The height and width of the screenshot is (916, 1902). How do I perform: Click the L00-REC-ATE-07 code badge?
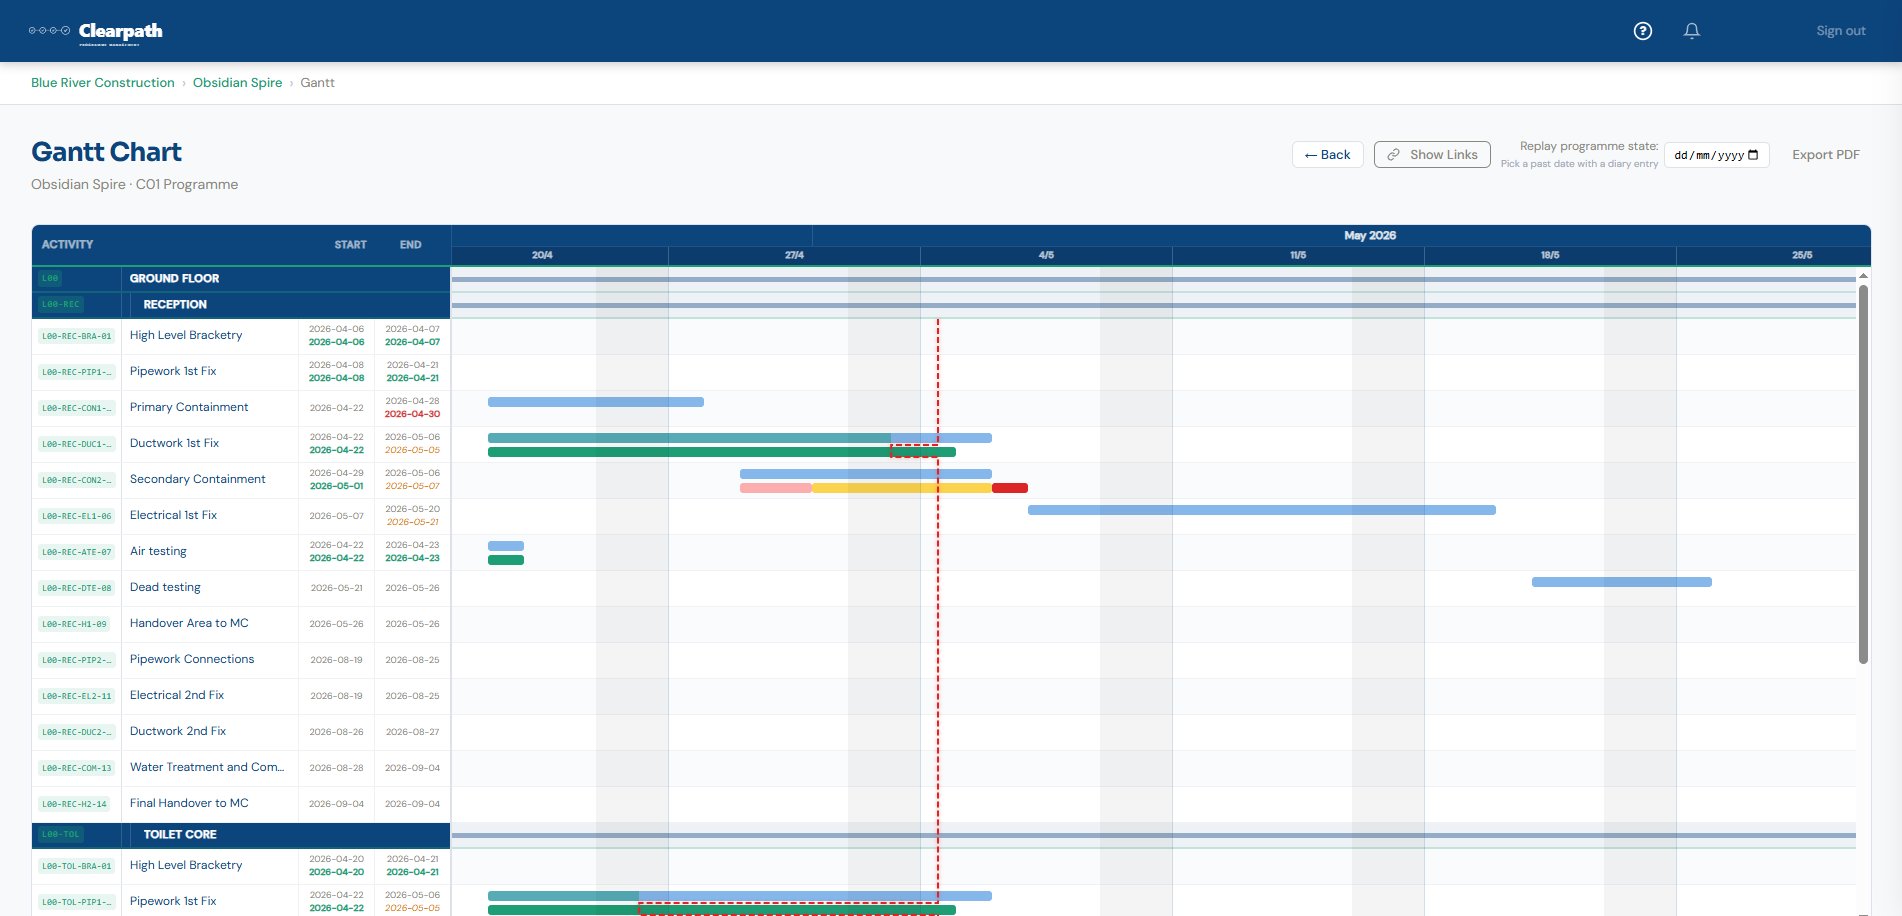[77, 552]
